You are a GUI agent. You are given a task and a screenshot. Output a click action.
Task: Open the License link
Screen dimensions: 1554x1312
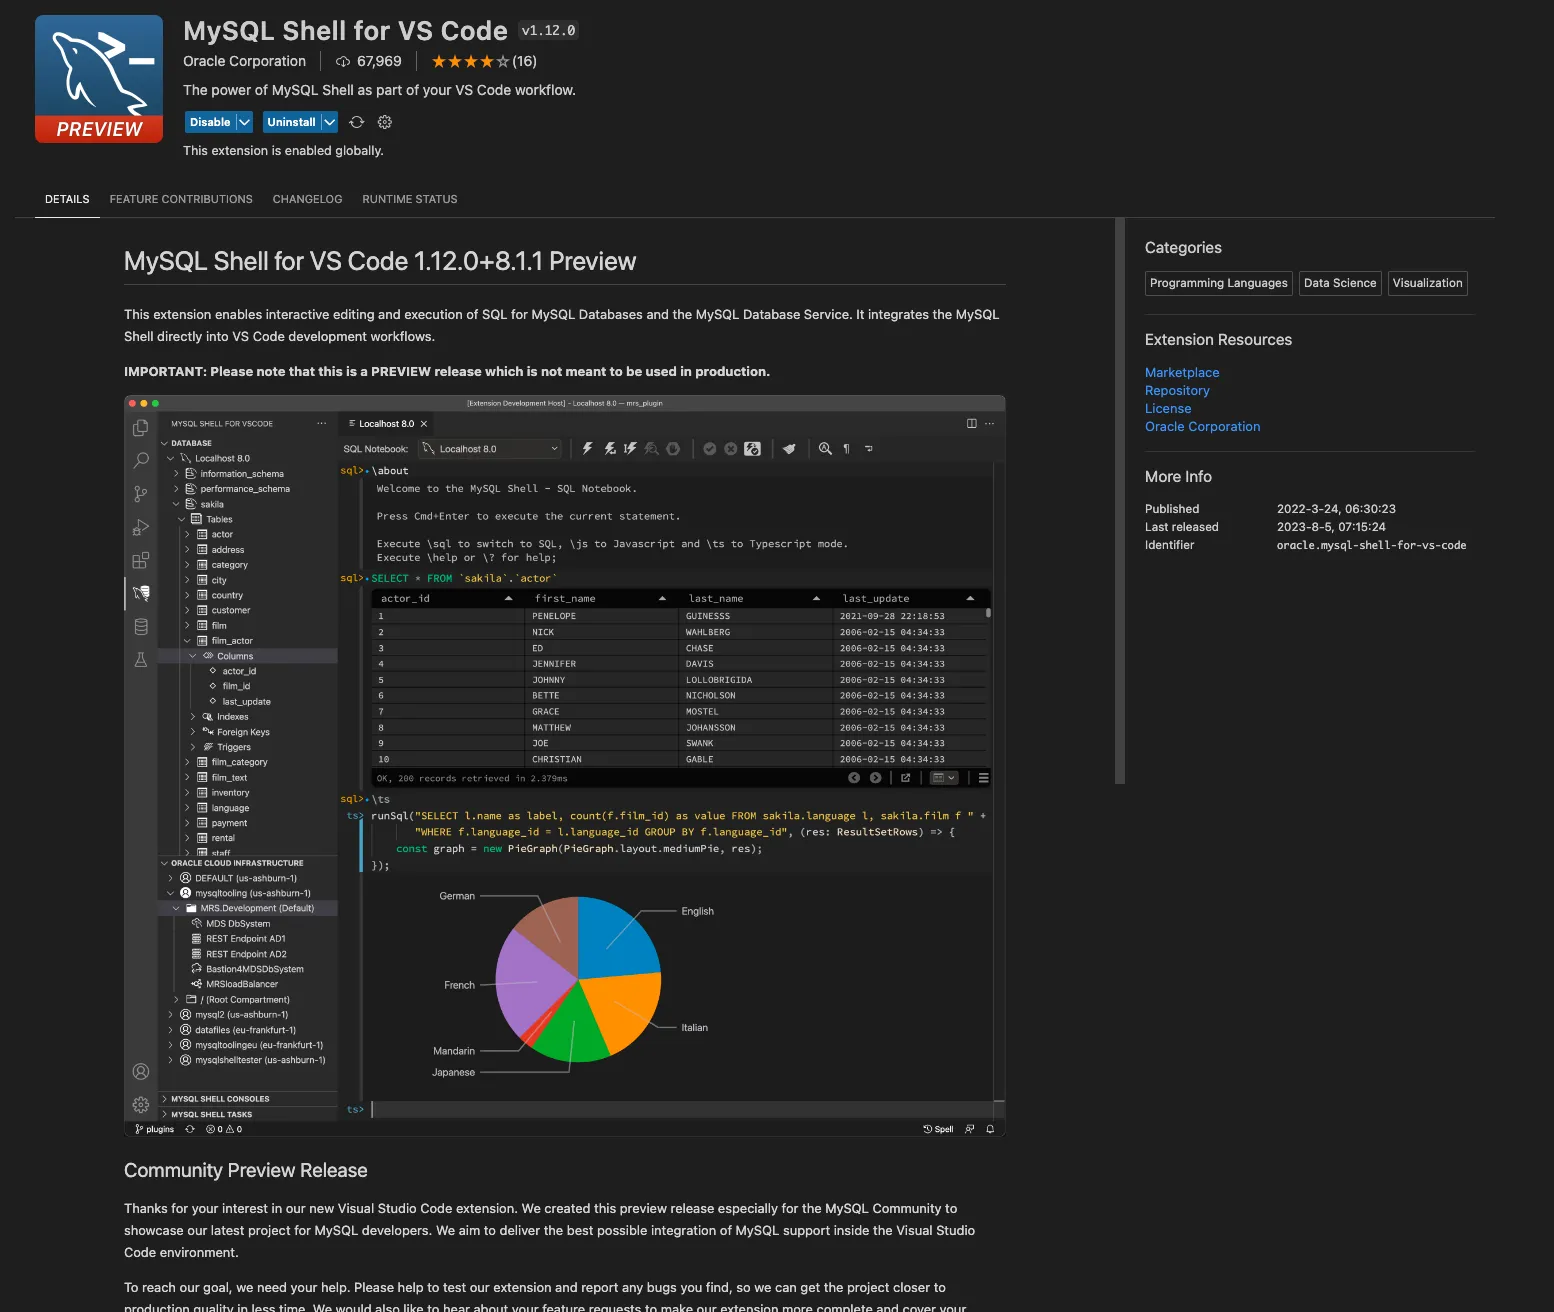pyautogui.click(x=1167, y=409)
